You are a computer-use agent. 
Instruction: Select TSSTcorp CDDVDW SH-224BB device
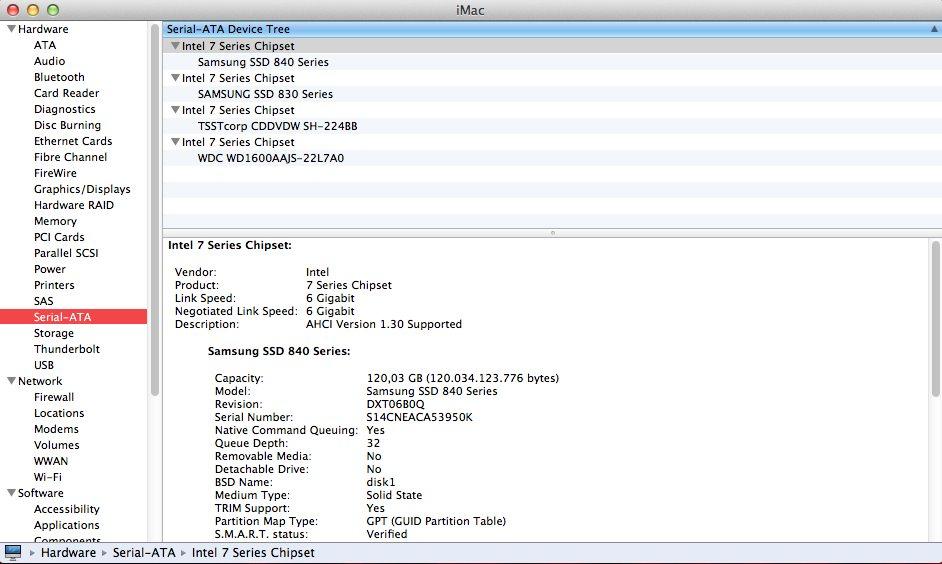278,126
